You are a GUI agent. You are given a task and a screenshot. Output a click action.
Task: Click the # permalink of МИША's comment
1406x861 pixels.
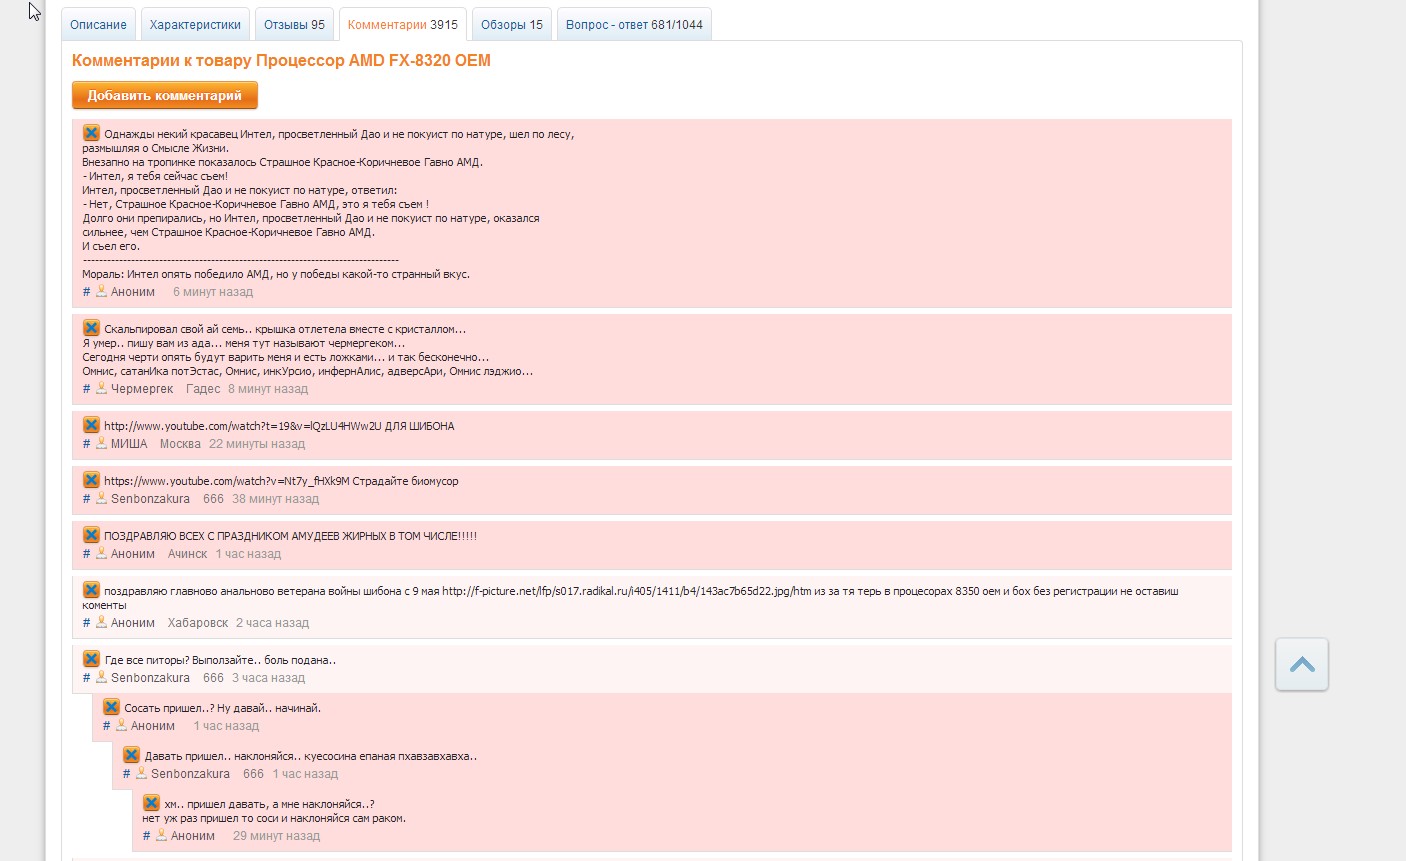click(86, 444)
